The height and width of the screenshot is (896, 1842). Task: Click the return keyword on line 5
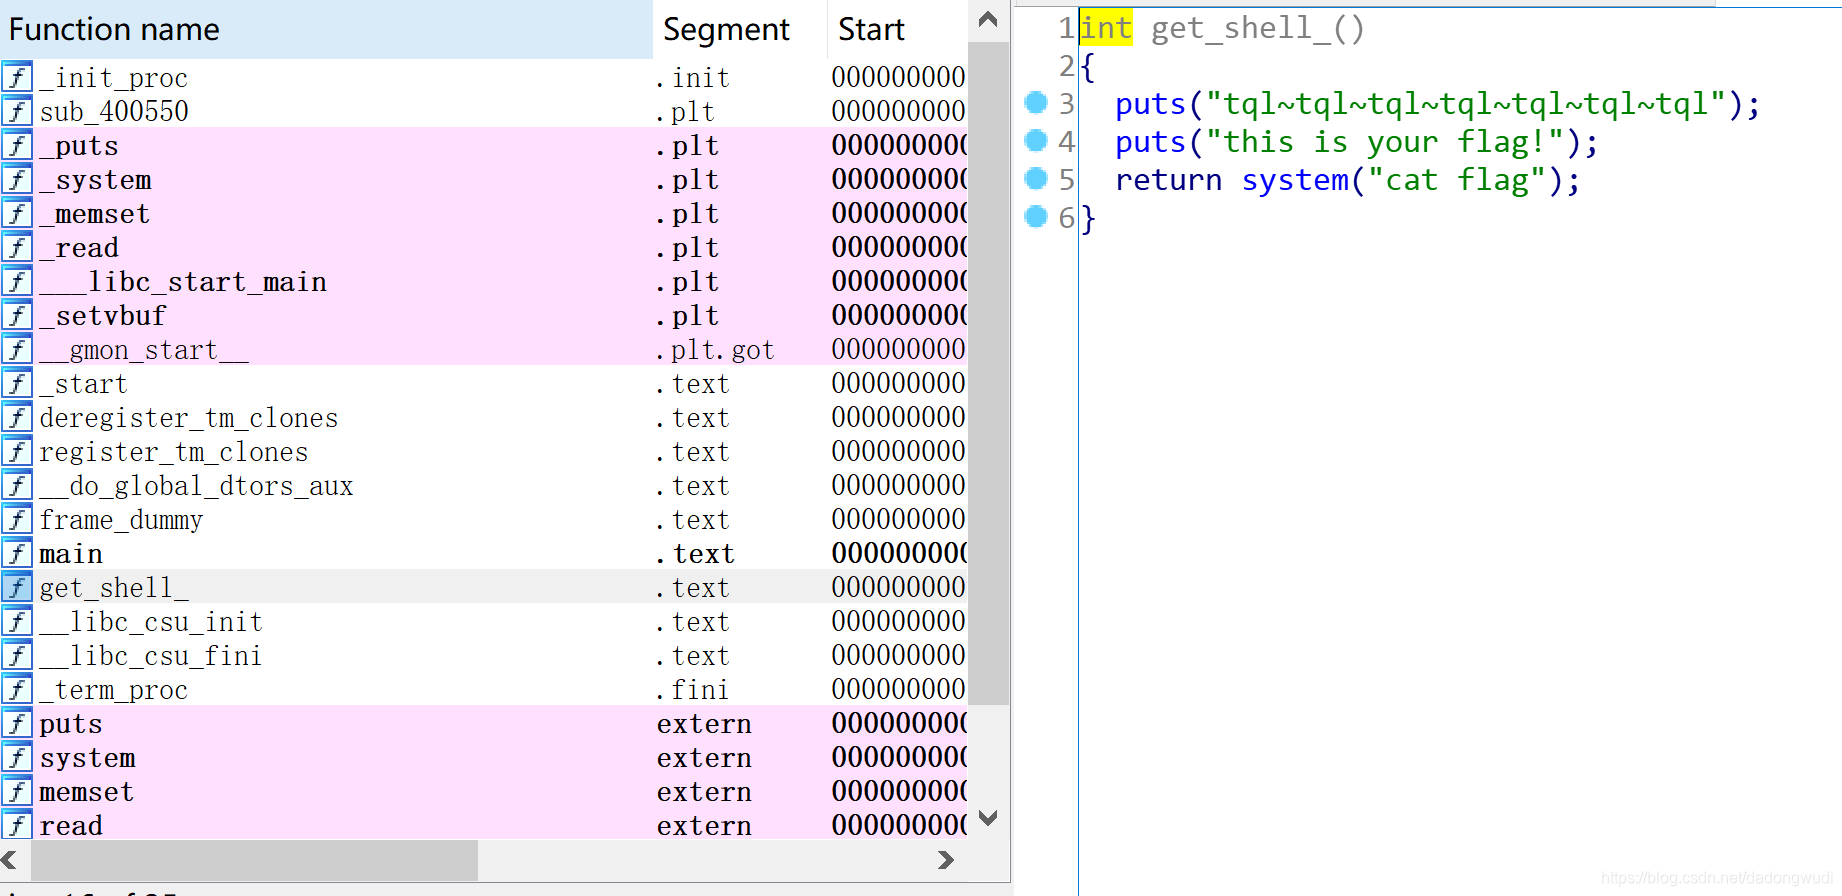(x=1168, y=180)
